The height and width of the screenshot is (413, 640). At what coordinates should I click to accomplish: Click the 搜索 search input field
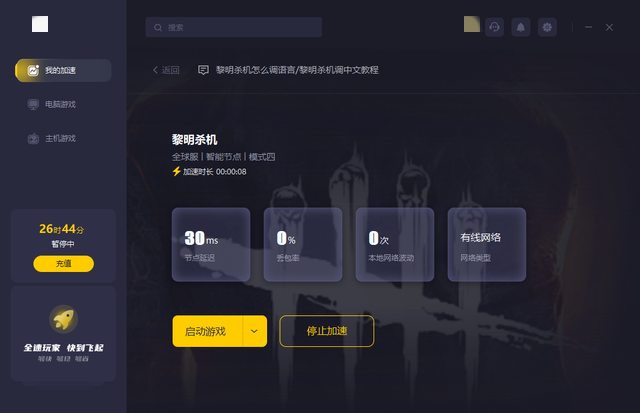tap(233, 27)
